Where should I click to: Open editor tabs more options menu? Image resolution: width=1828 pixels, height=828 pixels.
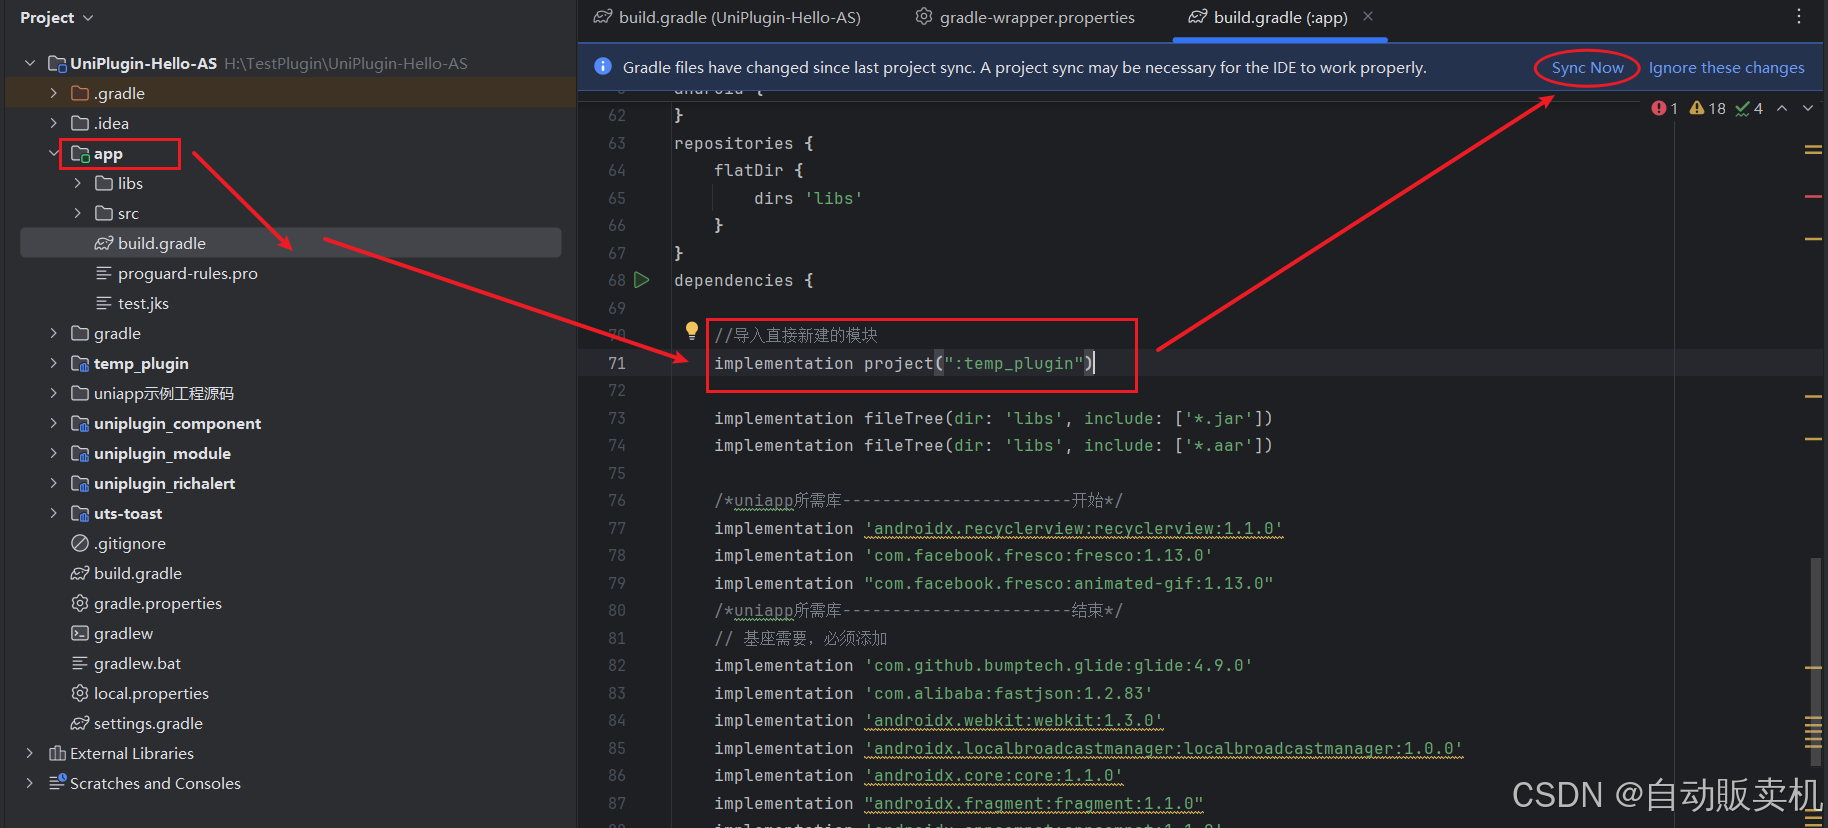coord(1798,16)
